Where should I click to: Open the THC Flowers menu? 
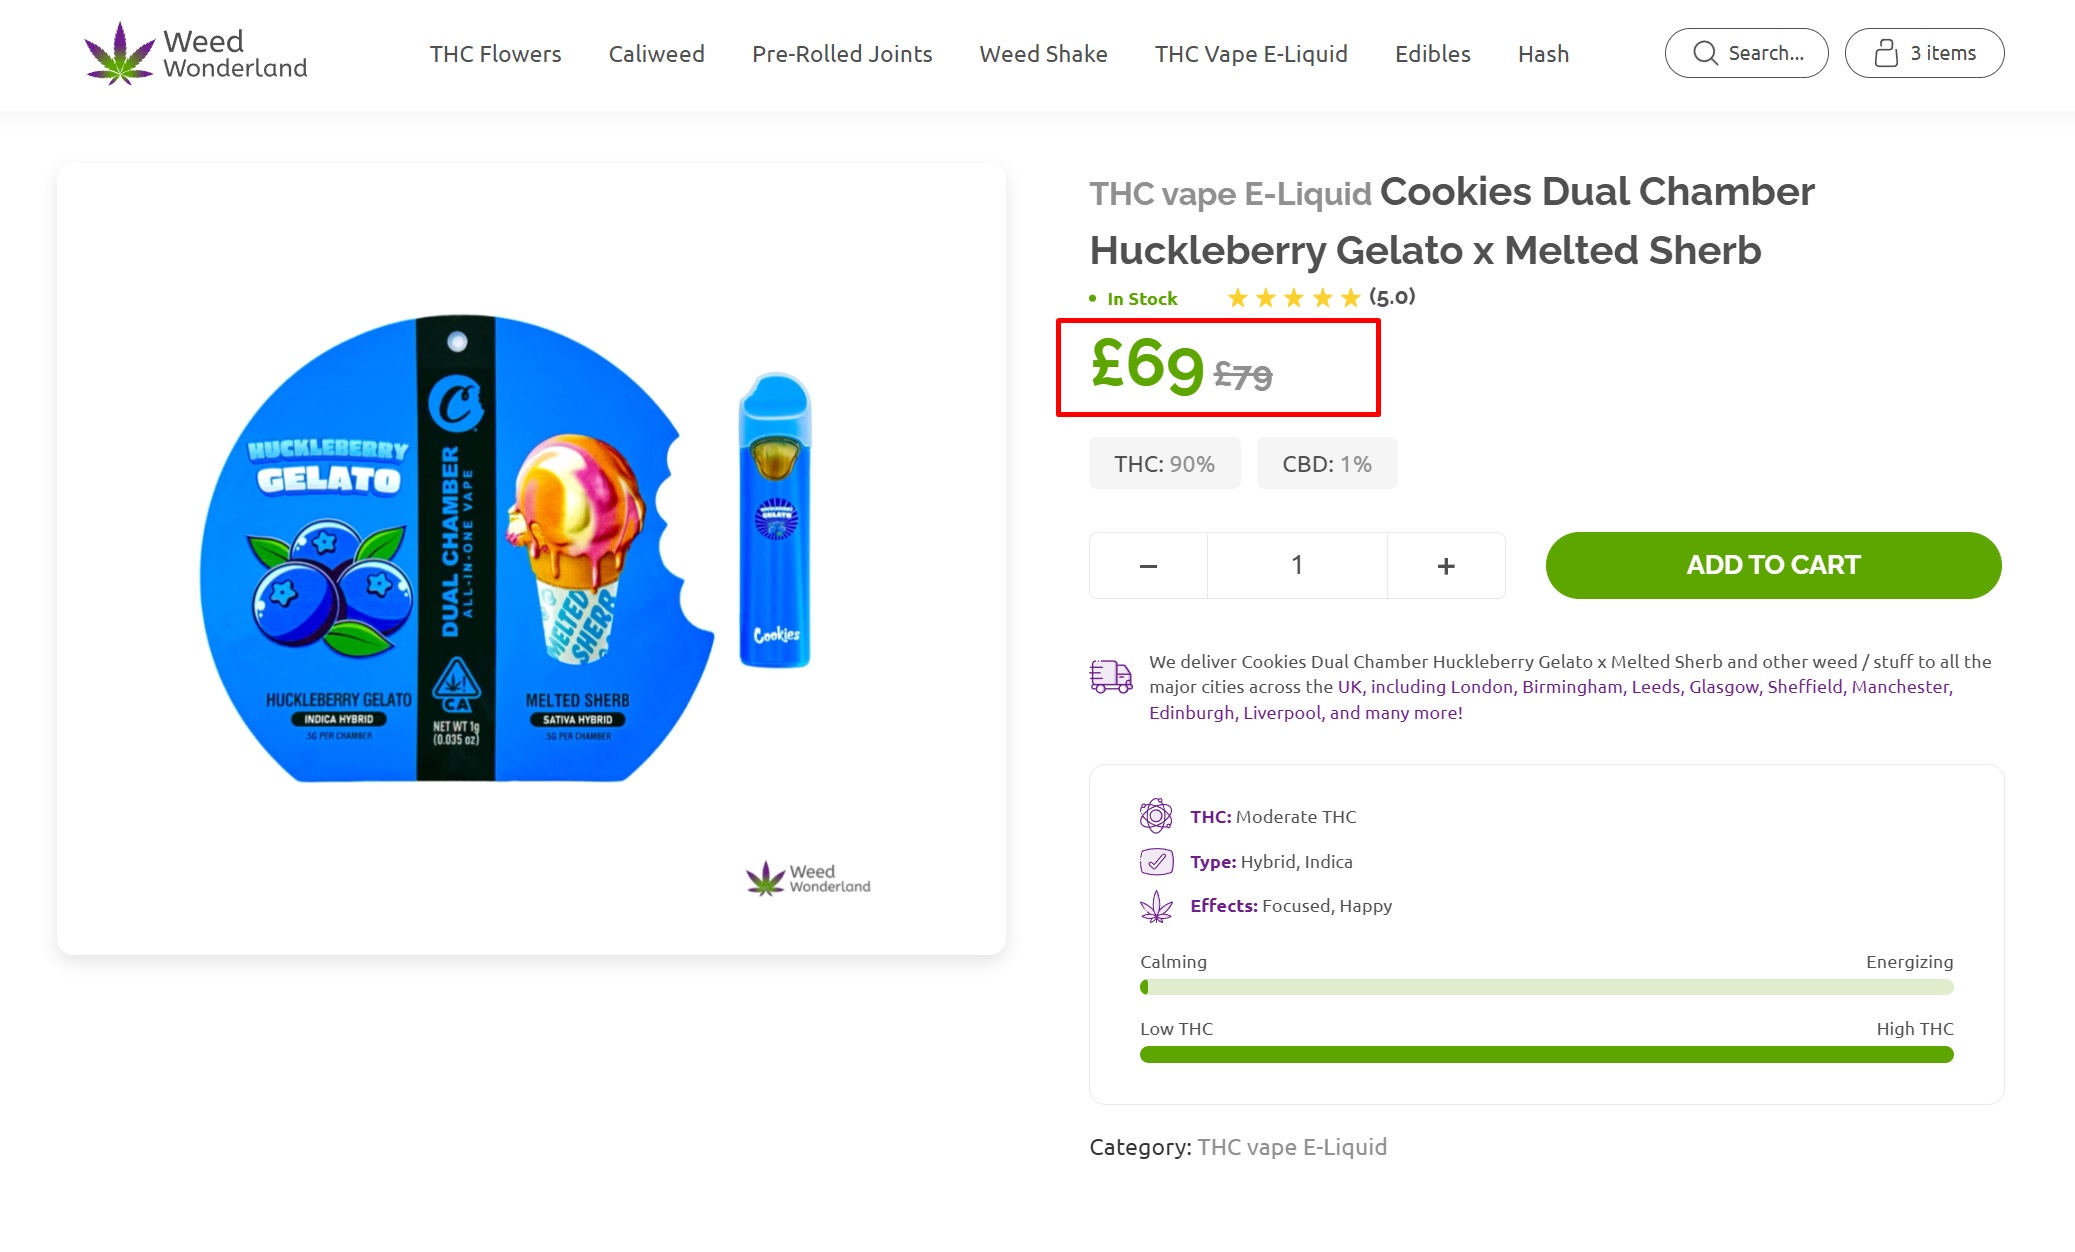click(x=496, y=54)
